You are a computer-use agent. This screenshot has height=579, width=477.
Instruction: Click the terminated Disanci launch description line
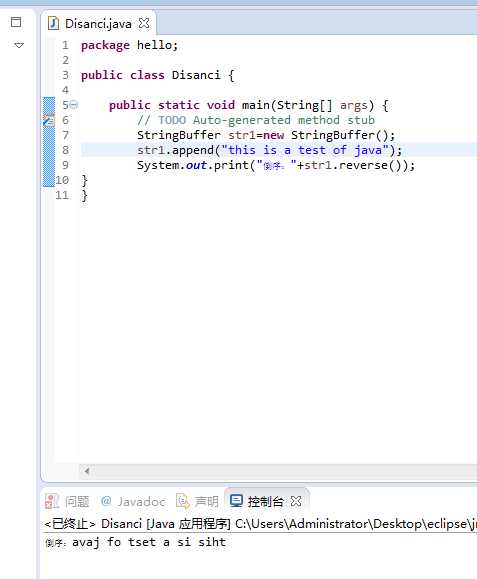click(x=260, y=524)
